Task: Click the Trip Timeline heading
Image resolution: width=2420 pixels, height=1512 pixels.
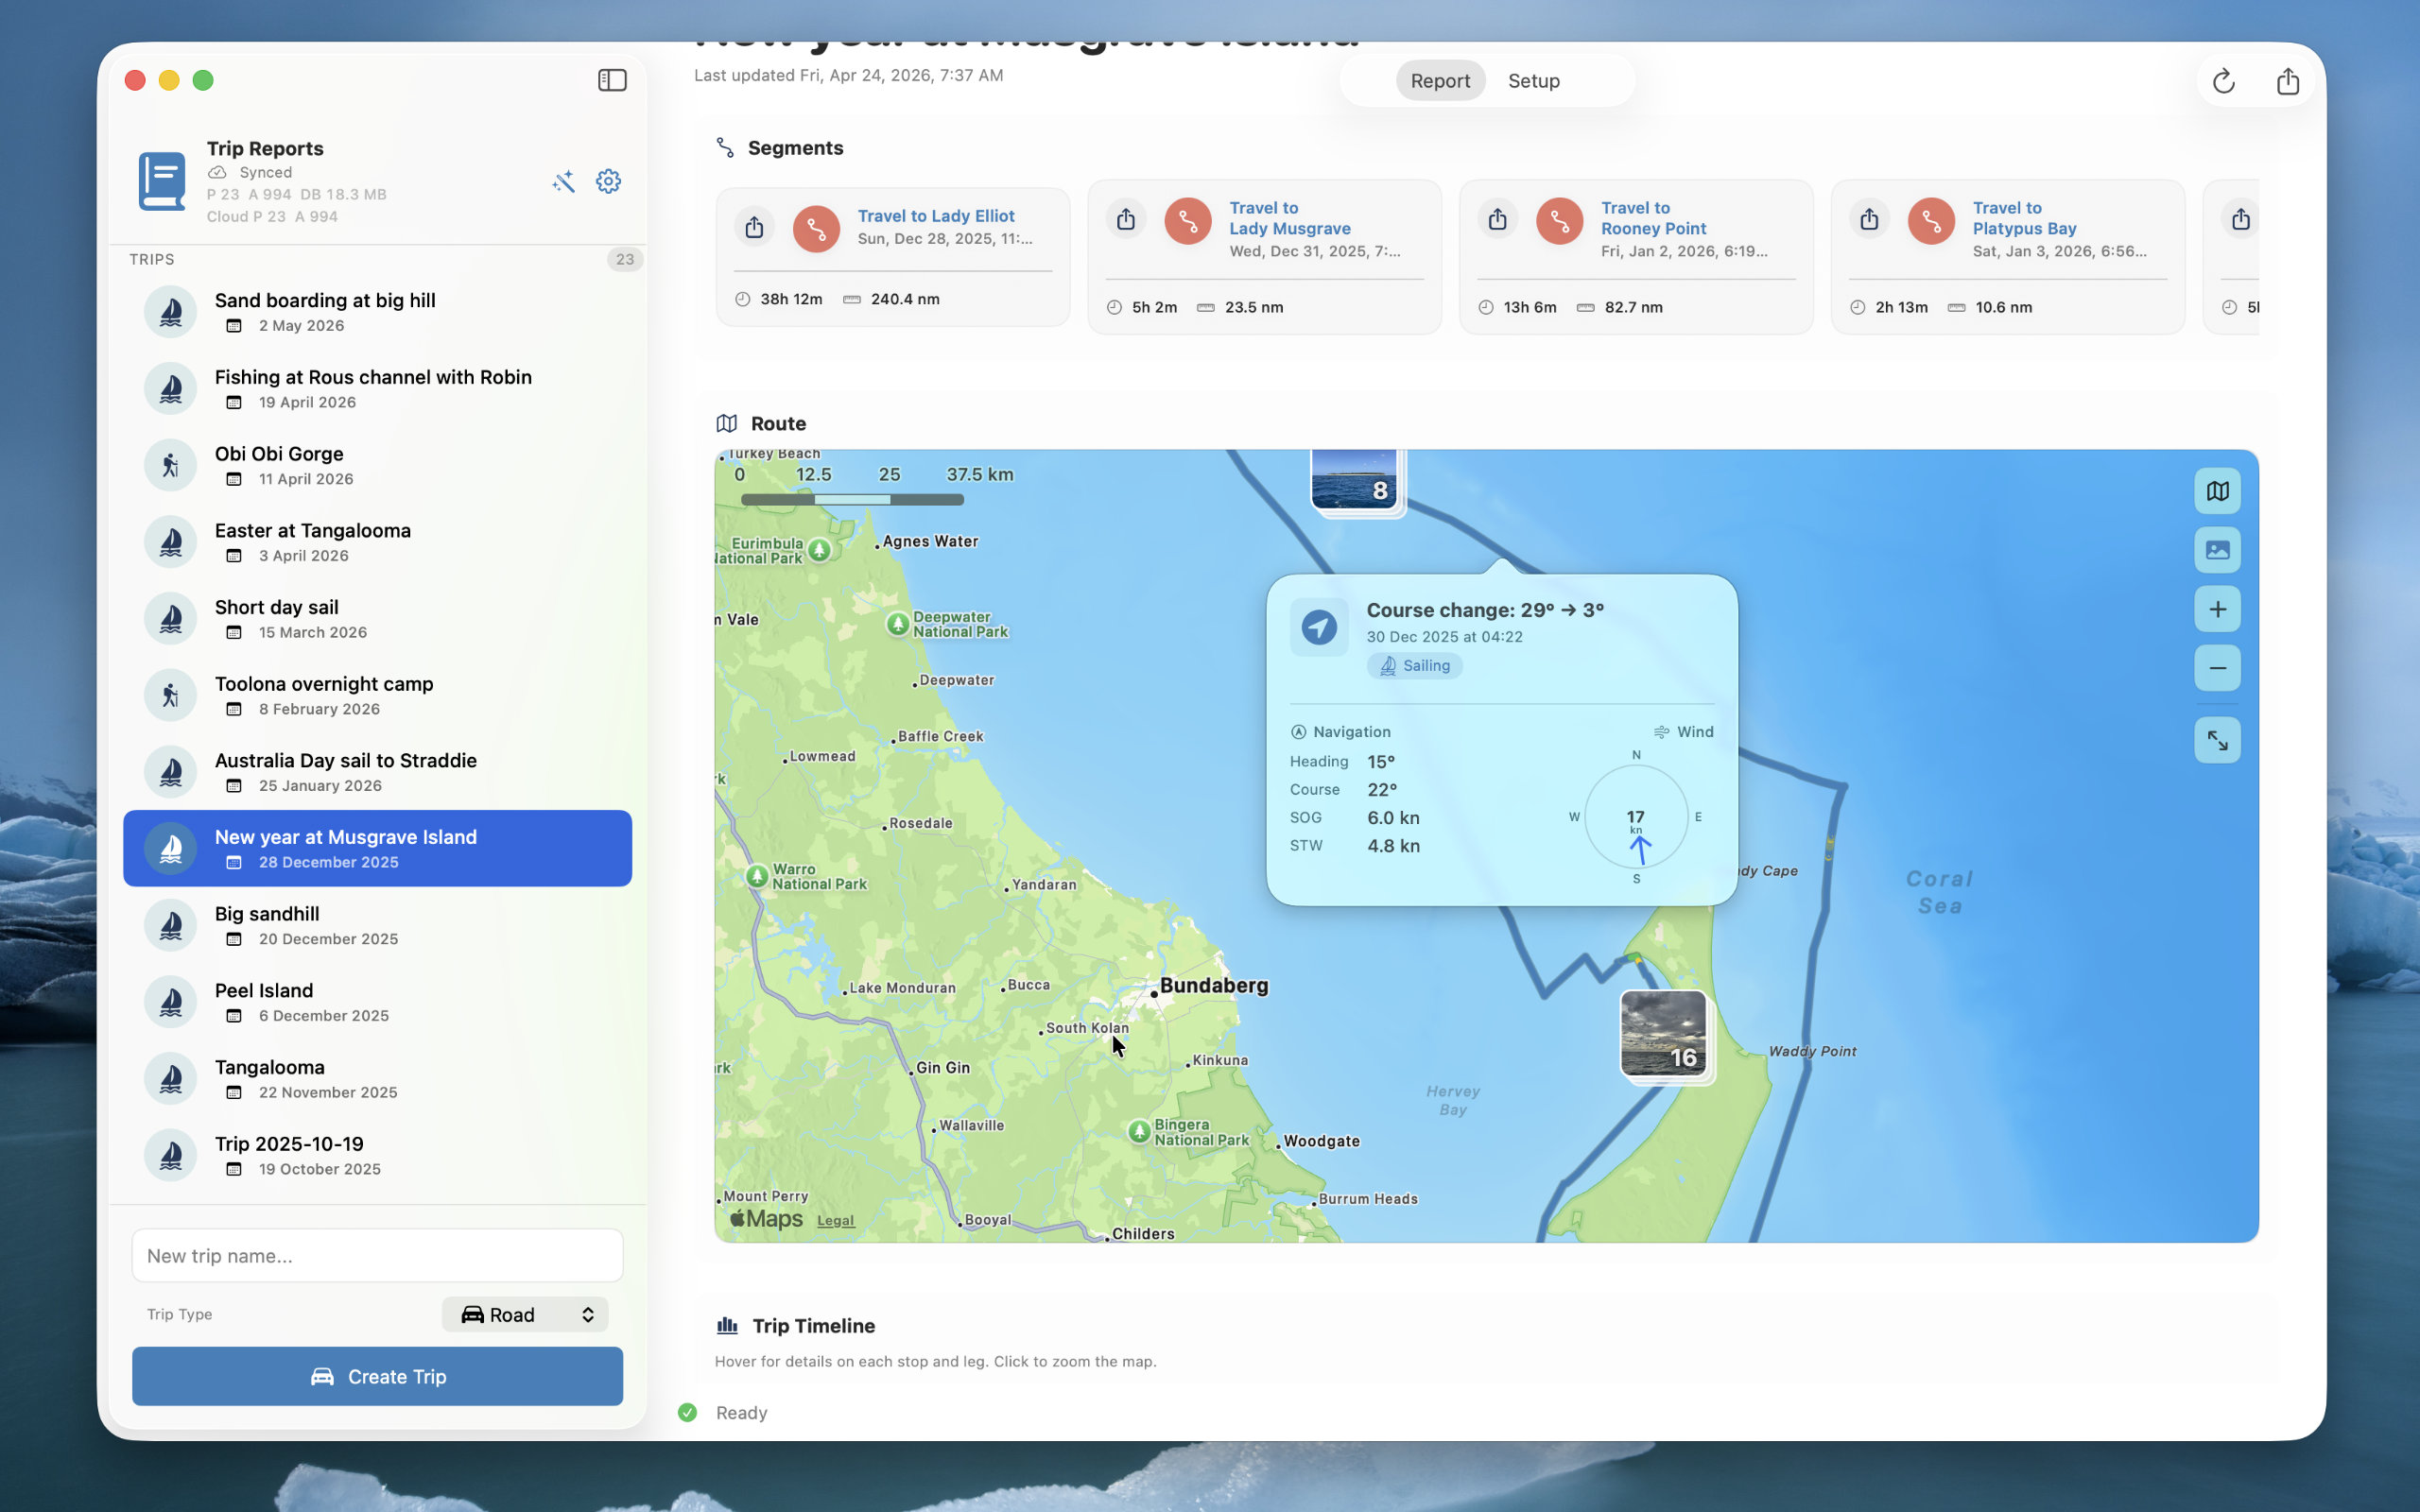Action: click(813, 1326)
